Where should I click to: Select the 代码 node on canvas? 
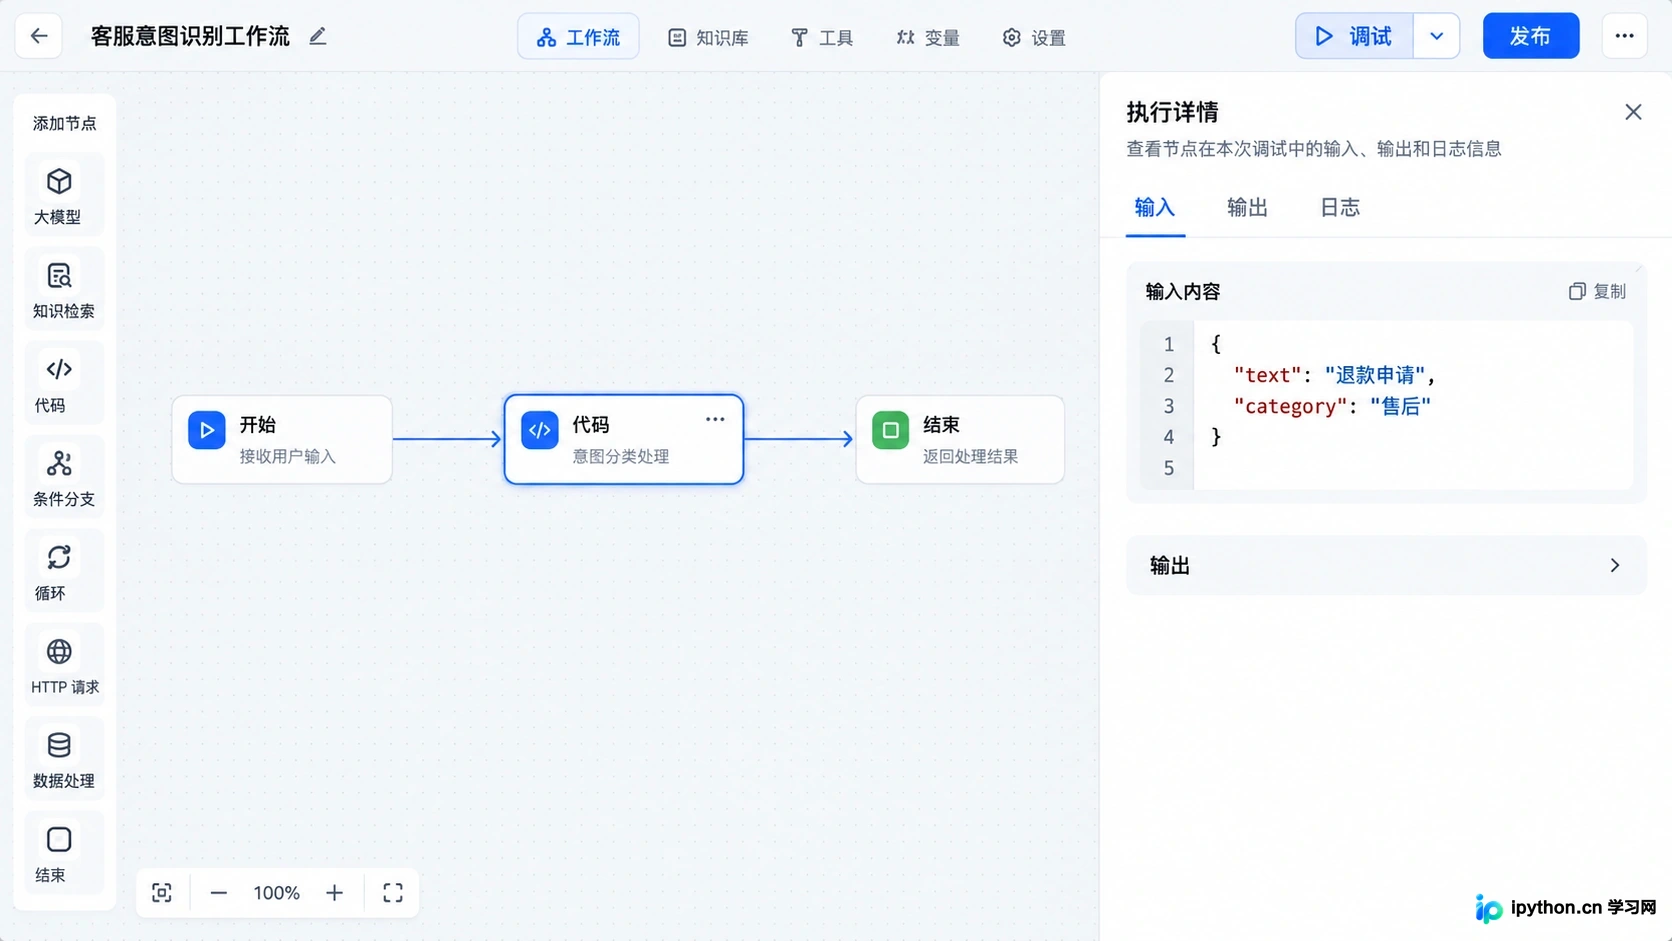coord(624,439)
